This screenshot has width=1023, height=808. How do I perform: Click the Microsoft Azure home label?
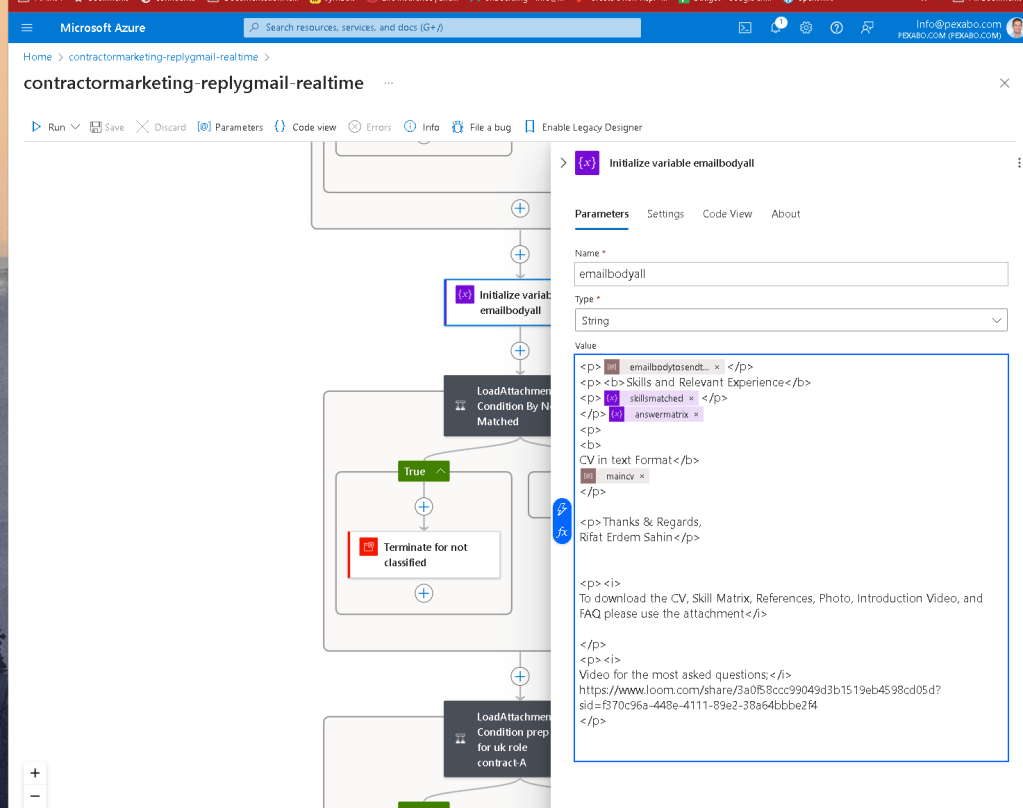click(102, 27)
